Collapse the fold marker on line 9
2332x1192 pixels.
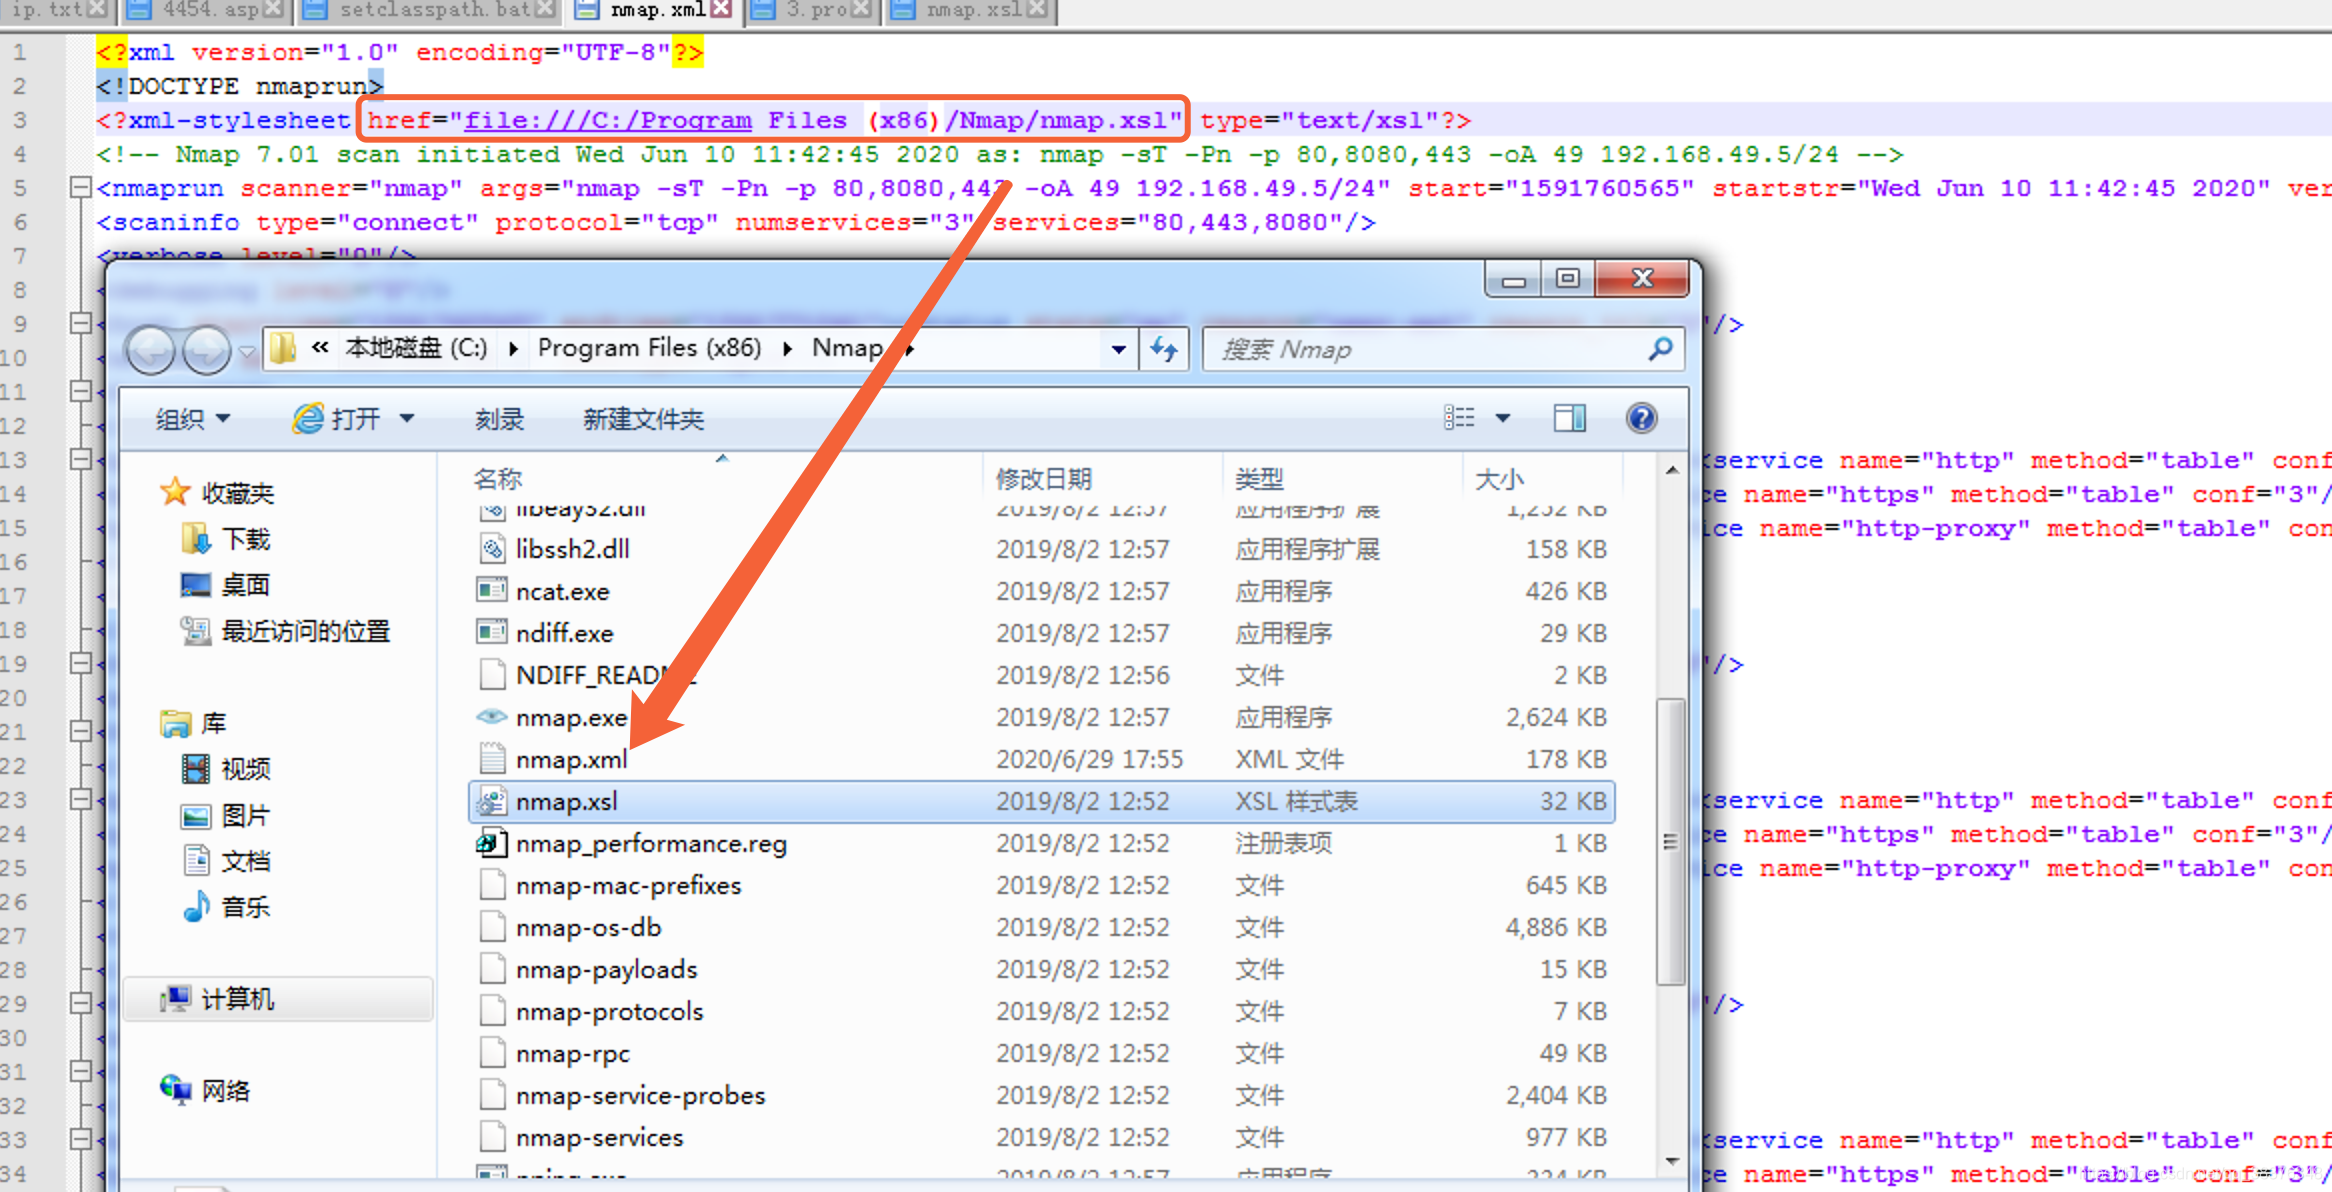click(x=80, y=323)
